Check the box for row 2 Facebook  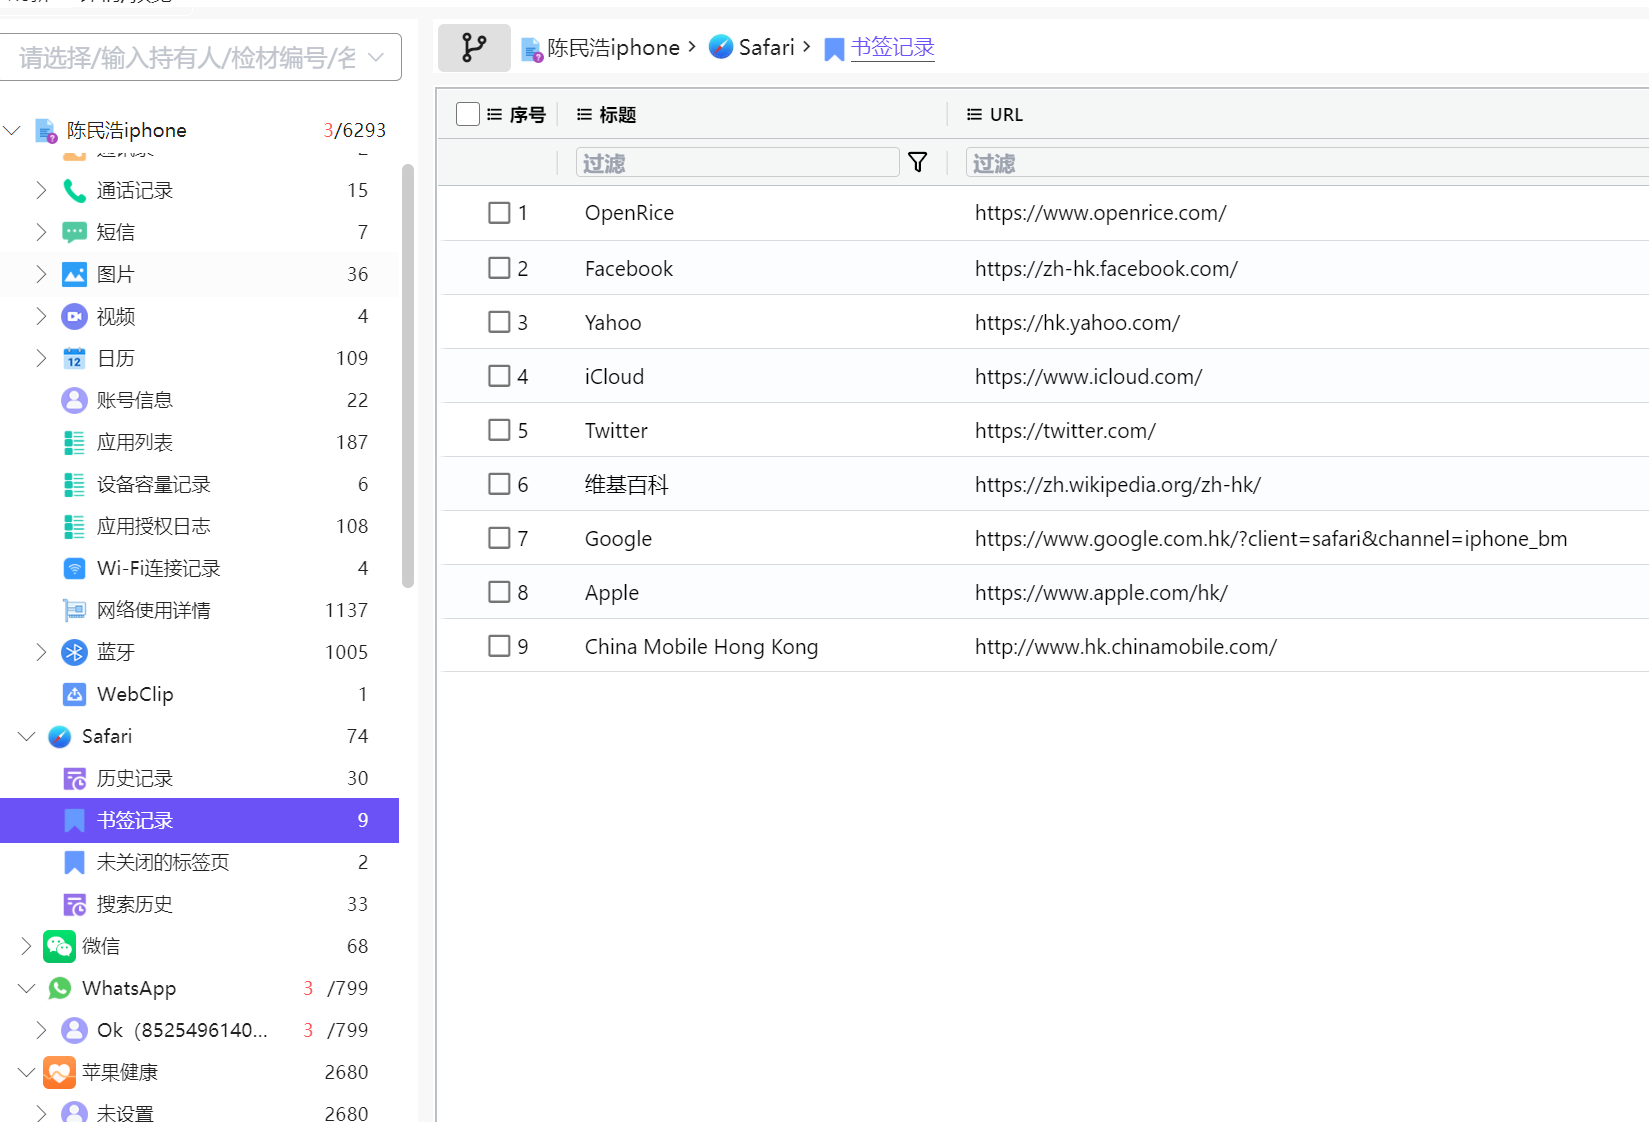click(x=499, y=268)
